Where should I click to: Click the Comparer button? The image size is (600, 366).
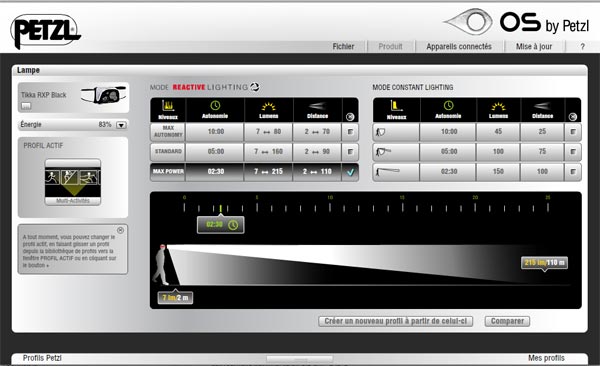[x=507, y=321]
